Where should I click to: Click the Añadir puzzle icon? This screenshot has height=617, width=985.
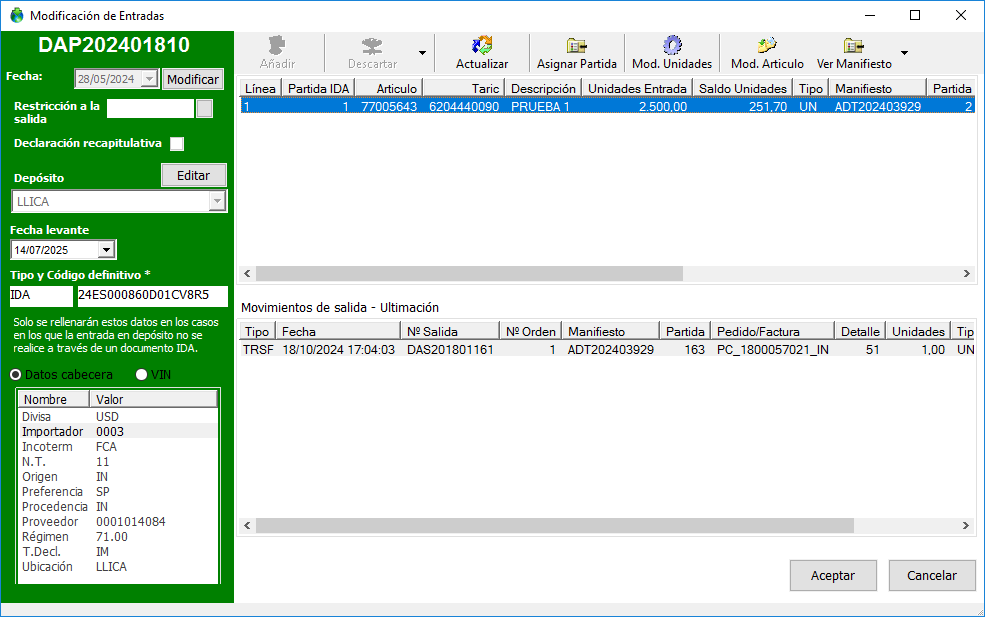pyautogui.click(x=277, y=46)
